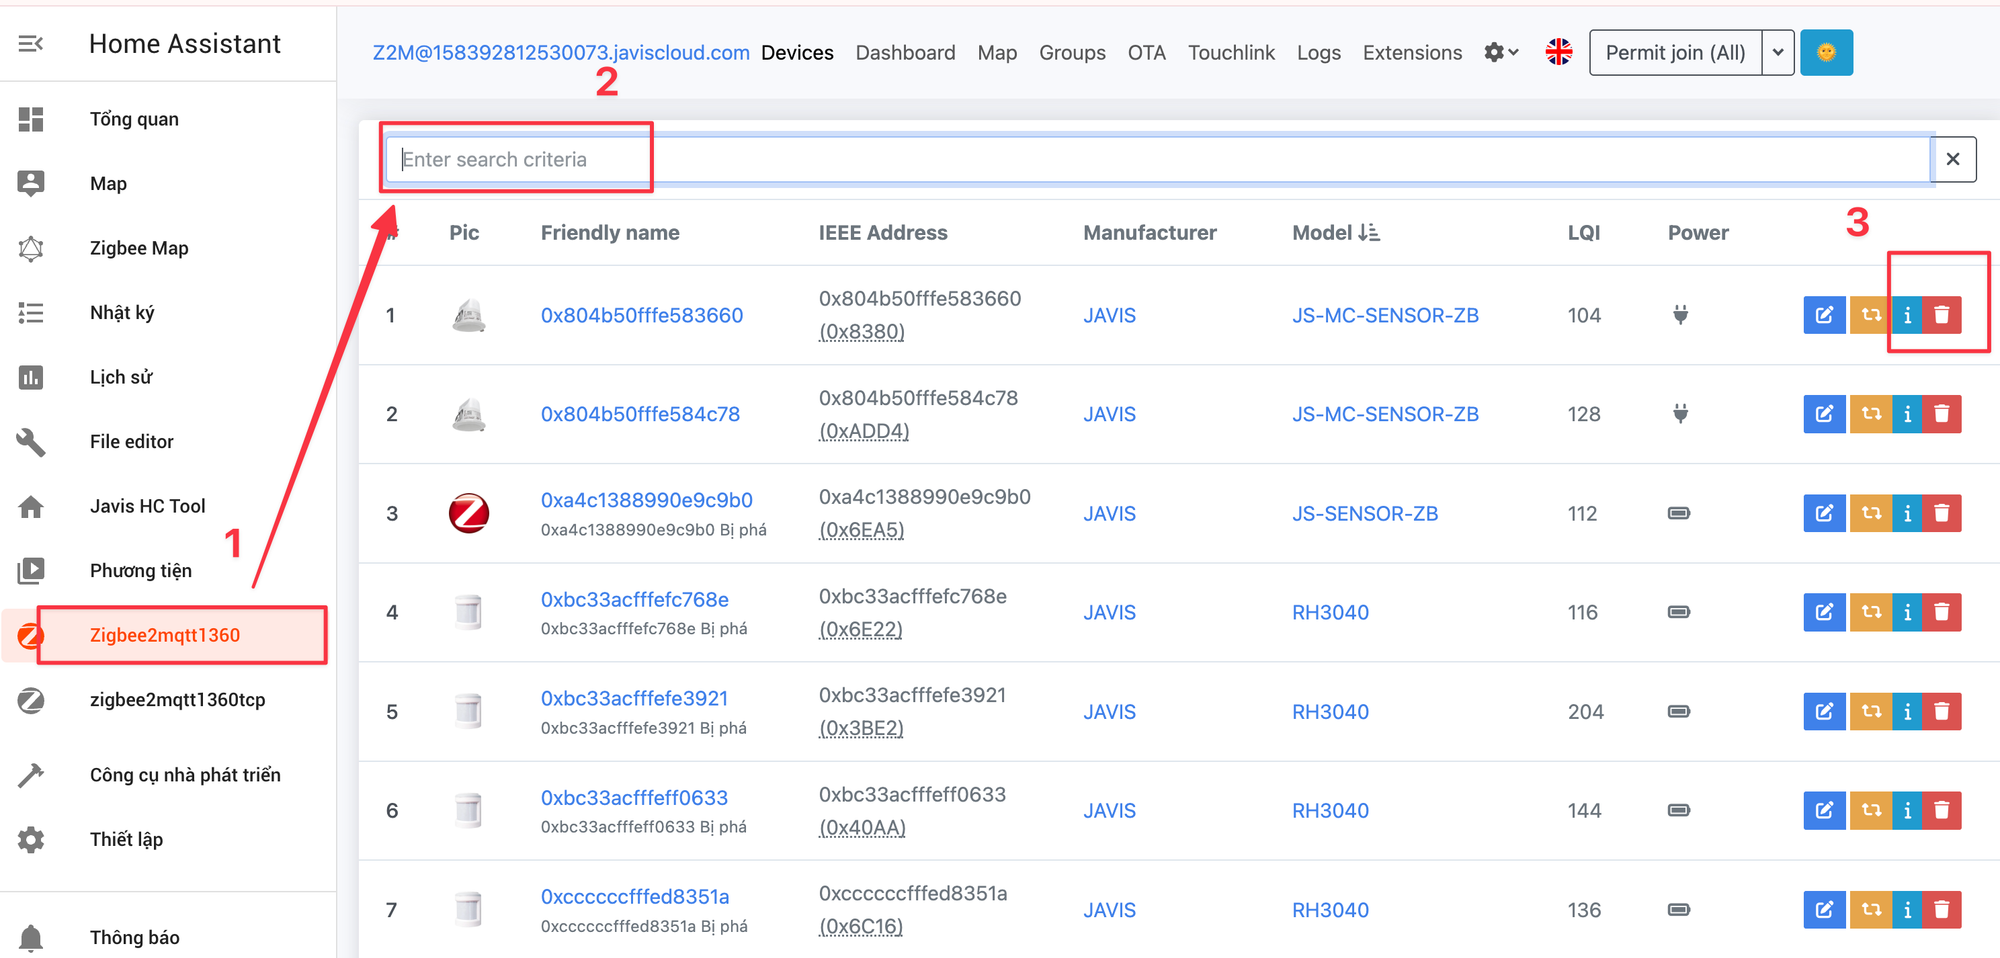Toggle the theme with the sun icon

[1826, 52]
